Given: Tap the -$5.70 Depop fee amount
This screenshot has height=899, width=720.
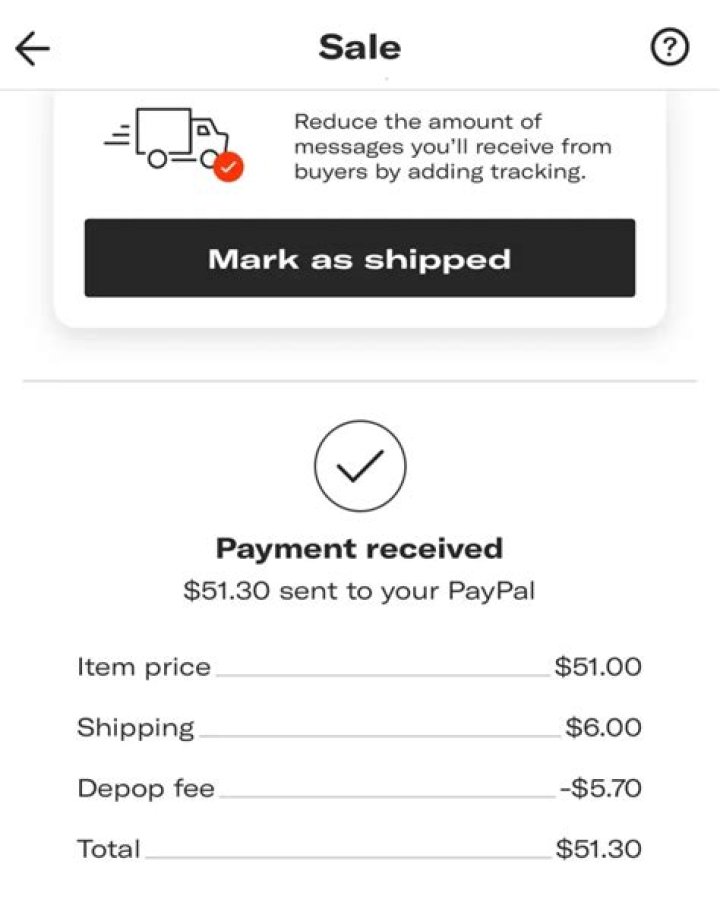Looking at the screenshot, I should coord(601,788).
